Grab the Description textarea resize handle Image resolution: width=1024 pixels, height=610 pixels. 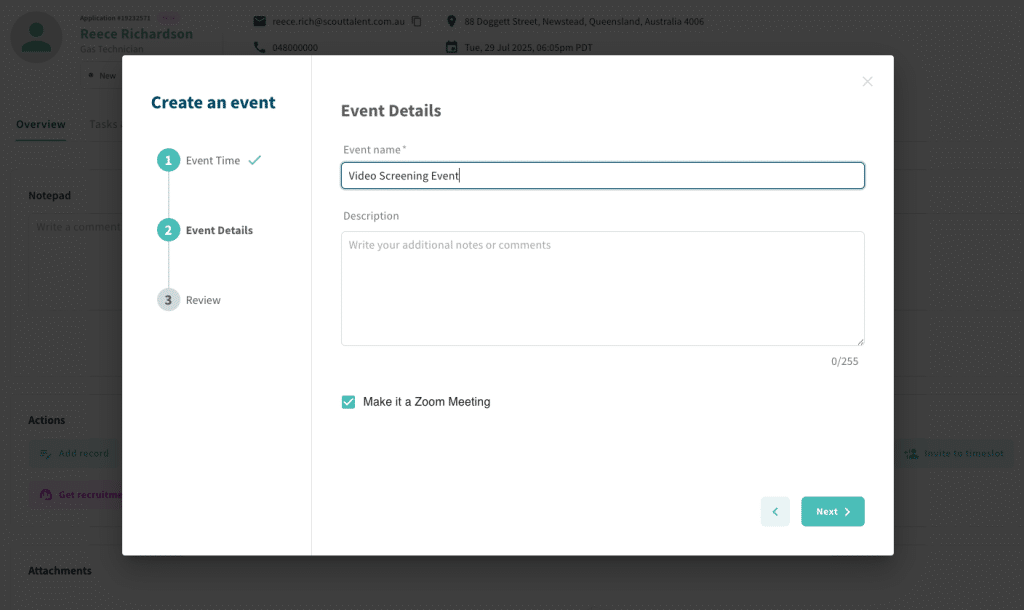(x=860, y=341)
